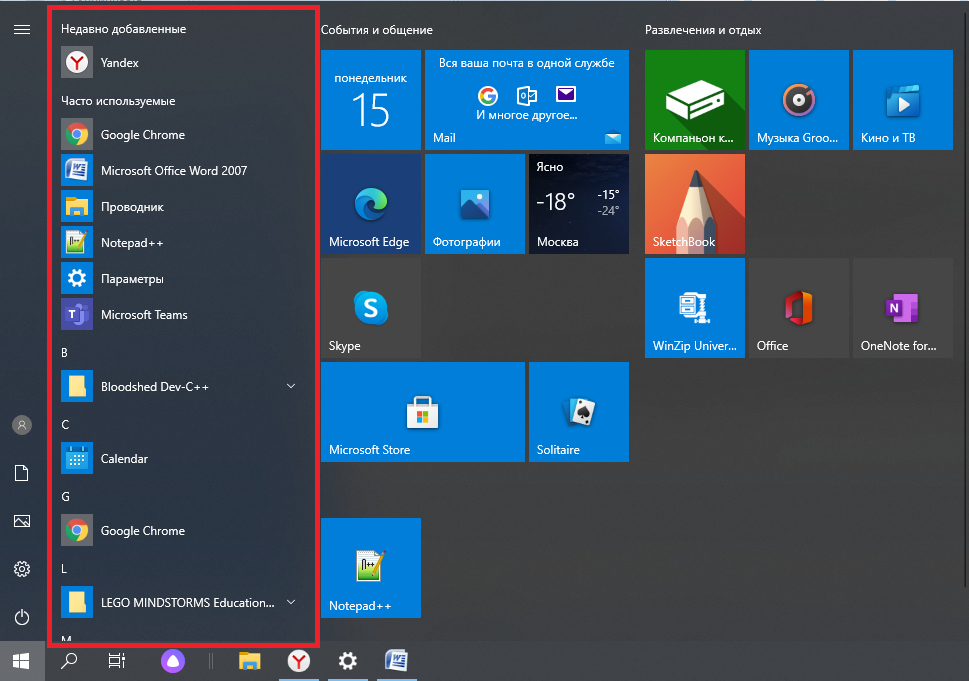Open the Mail tile
Image resolution: width=969 pixels, height=681 pixels.
(x=527, y=100)
